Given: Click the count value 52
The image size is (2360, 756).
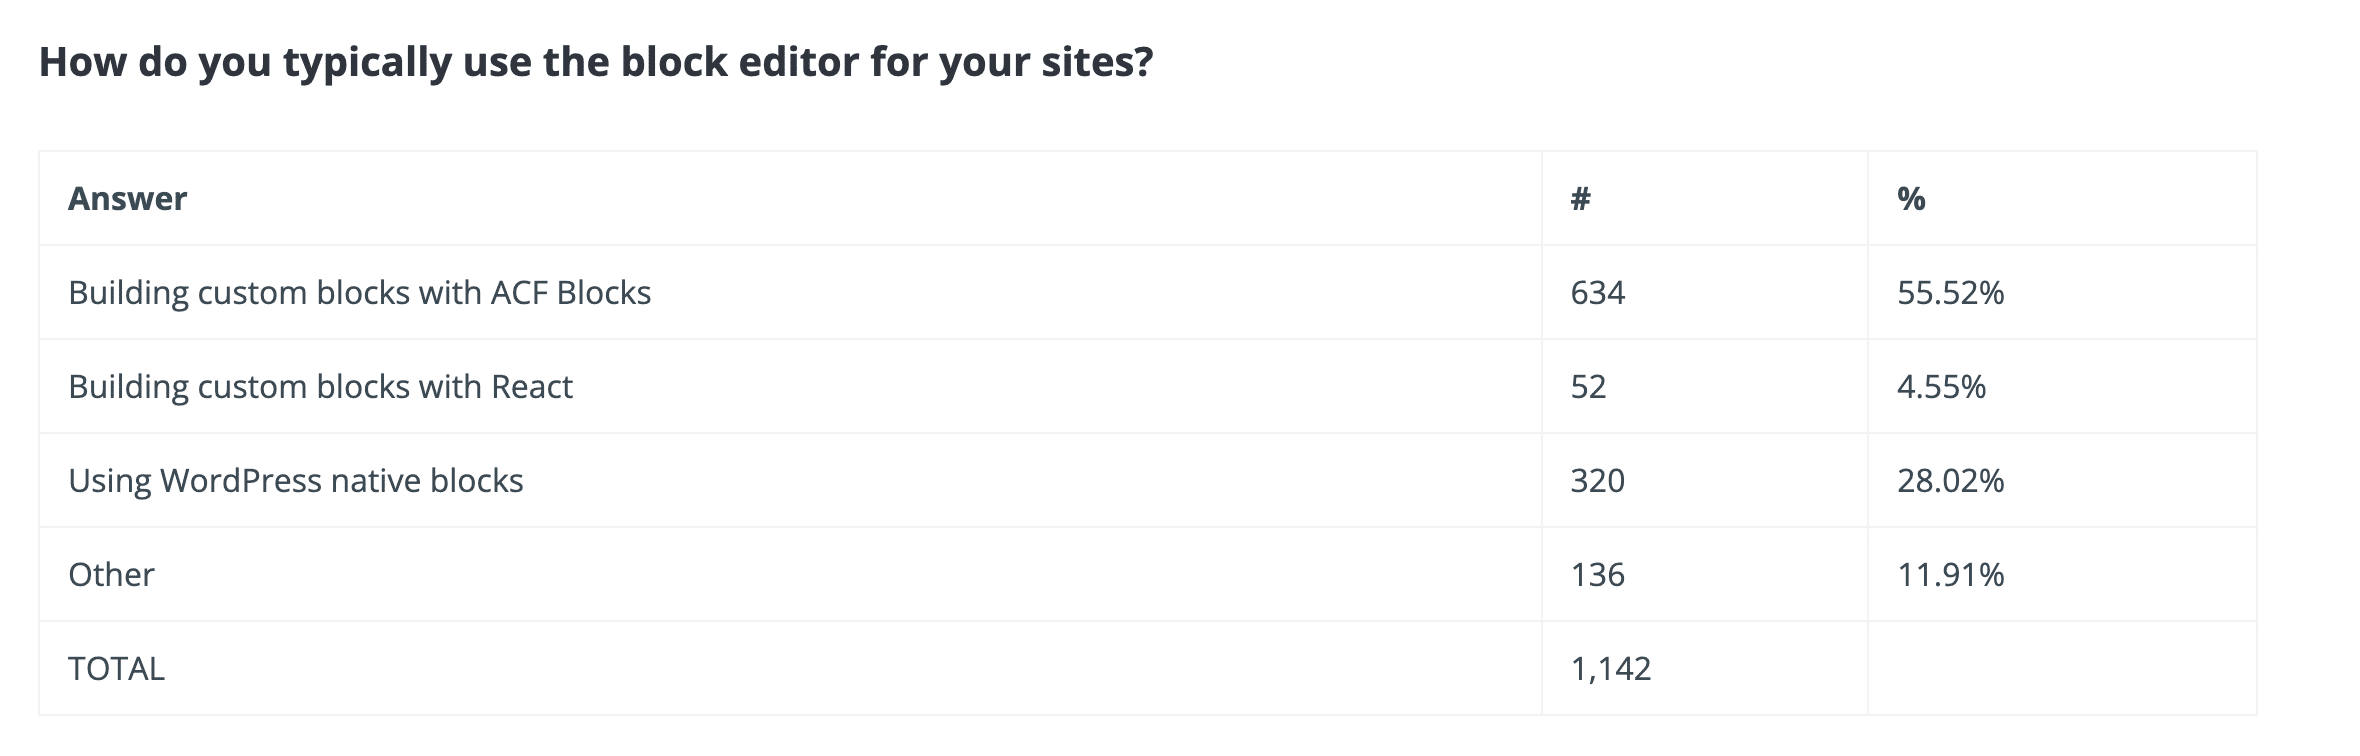Looking at the screenshot, I should pyautogui.click(x=1588, y=387).
